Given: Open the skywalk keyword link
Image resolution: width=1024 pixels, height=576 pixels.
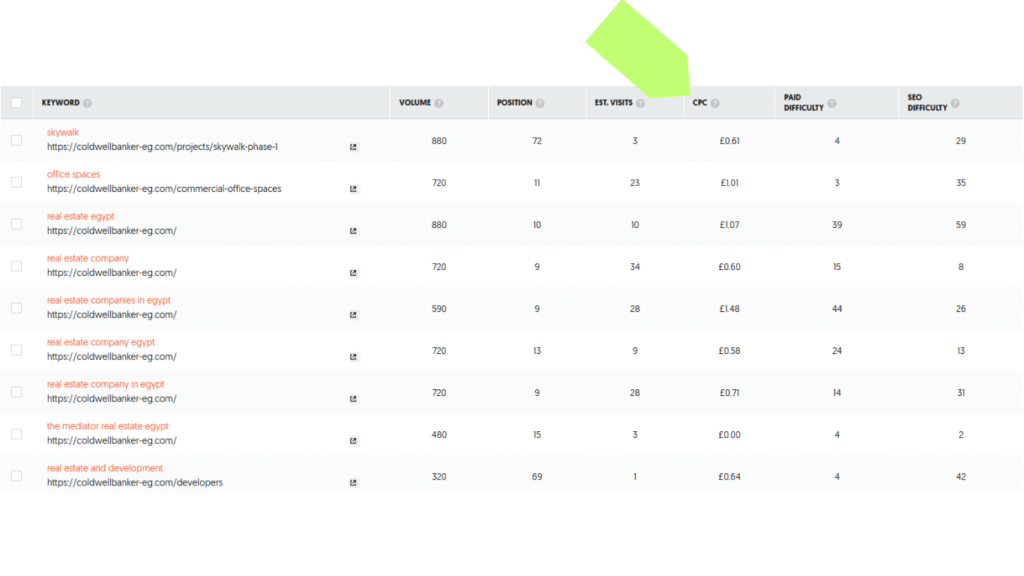Looking at the screenshot, I should tap(63, 132).
